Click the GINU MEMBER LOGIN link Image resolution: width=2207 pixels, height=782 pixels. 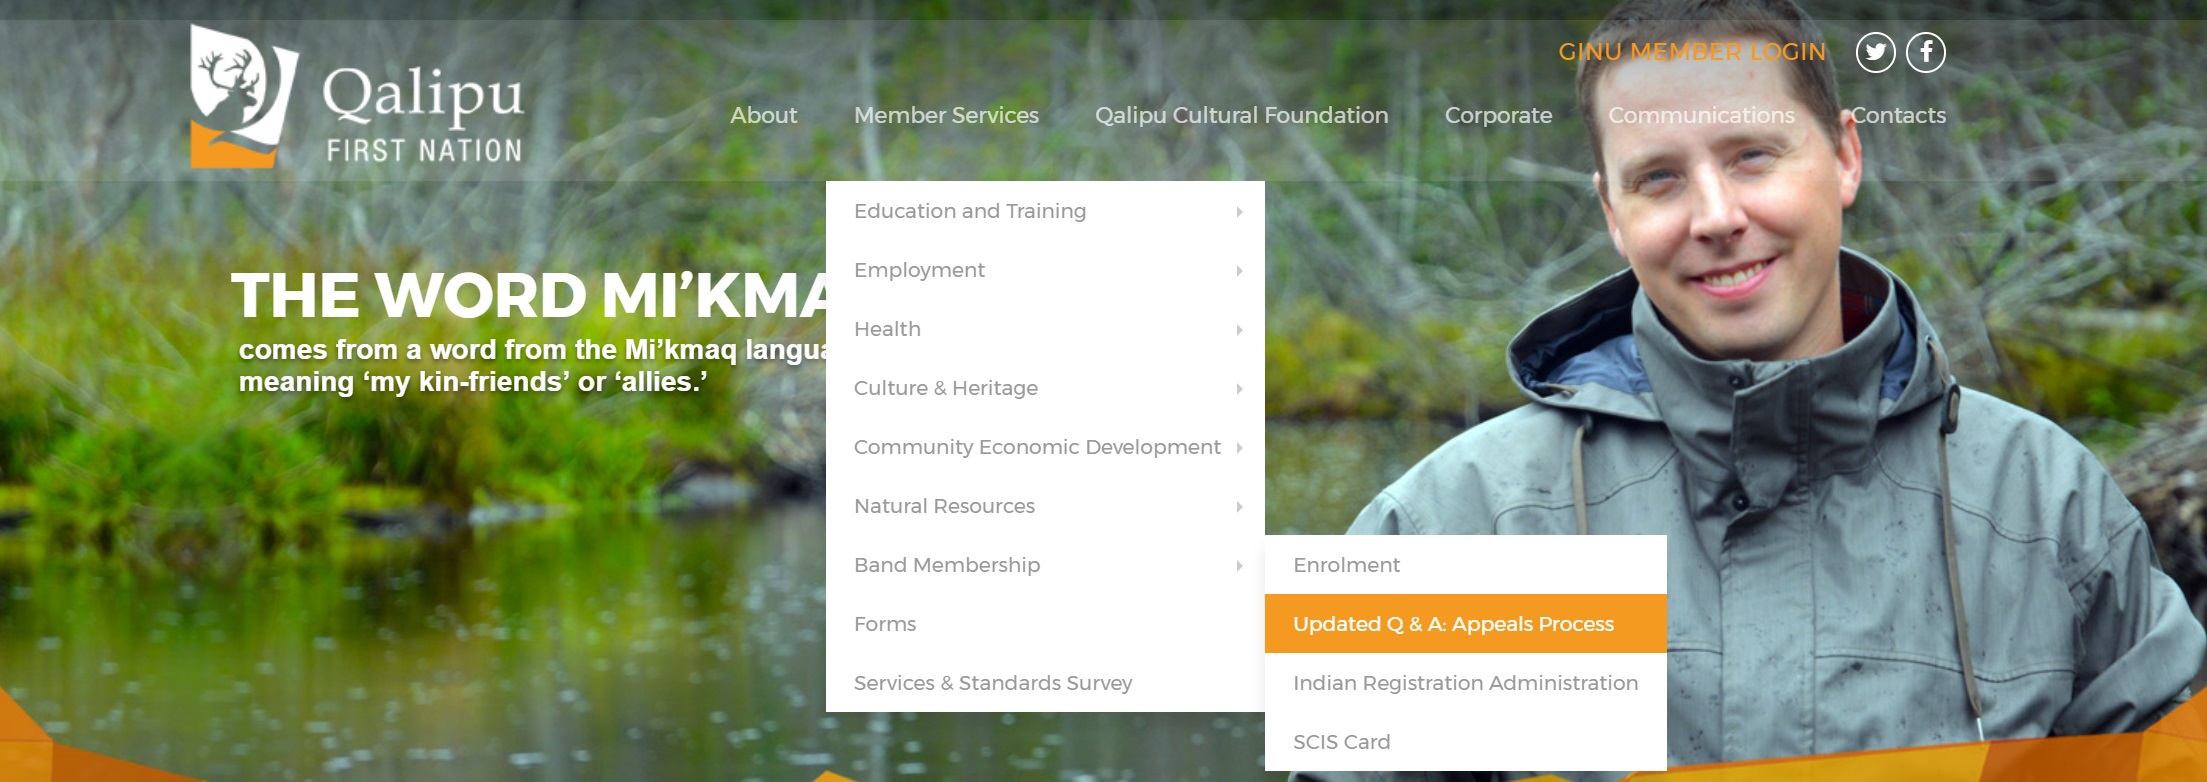(1692, 52)
